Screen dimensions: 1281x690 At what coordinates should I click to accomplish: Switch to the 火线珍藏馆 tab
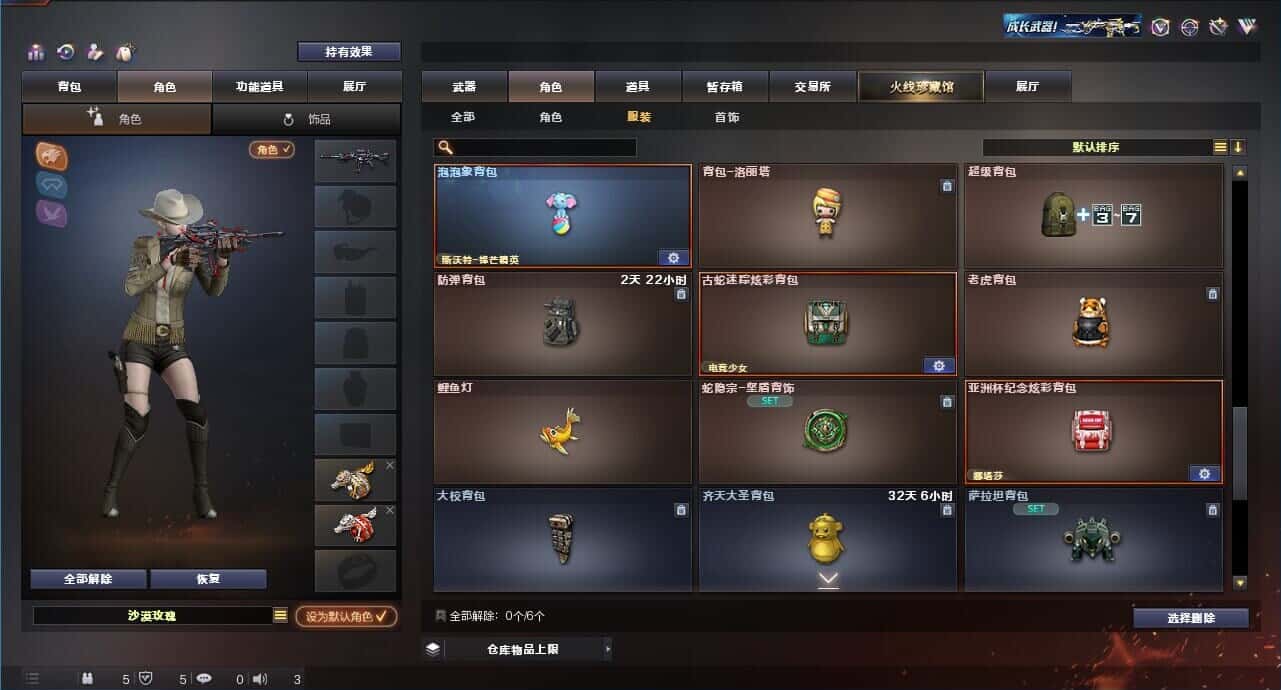click(x=921, y=87)
